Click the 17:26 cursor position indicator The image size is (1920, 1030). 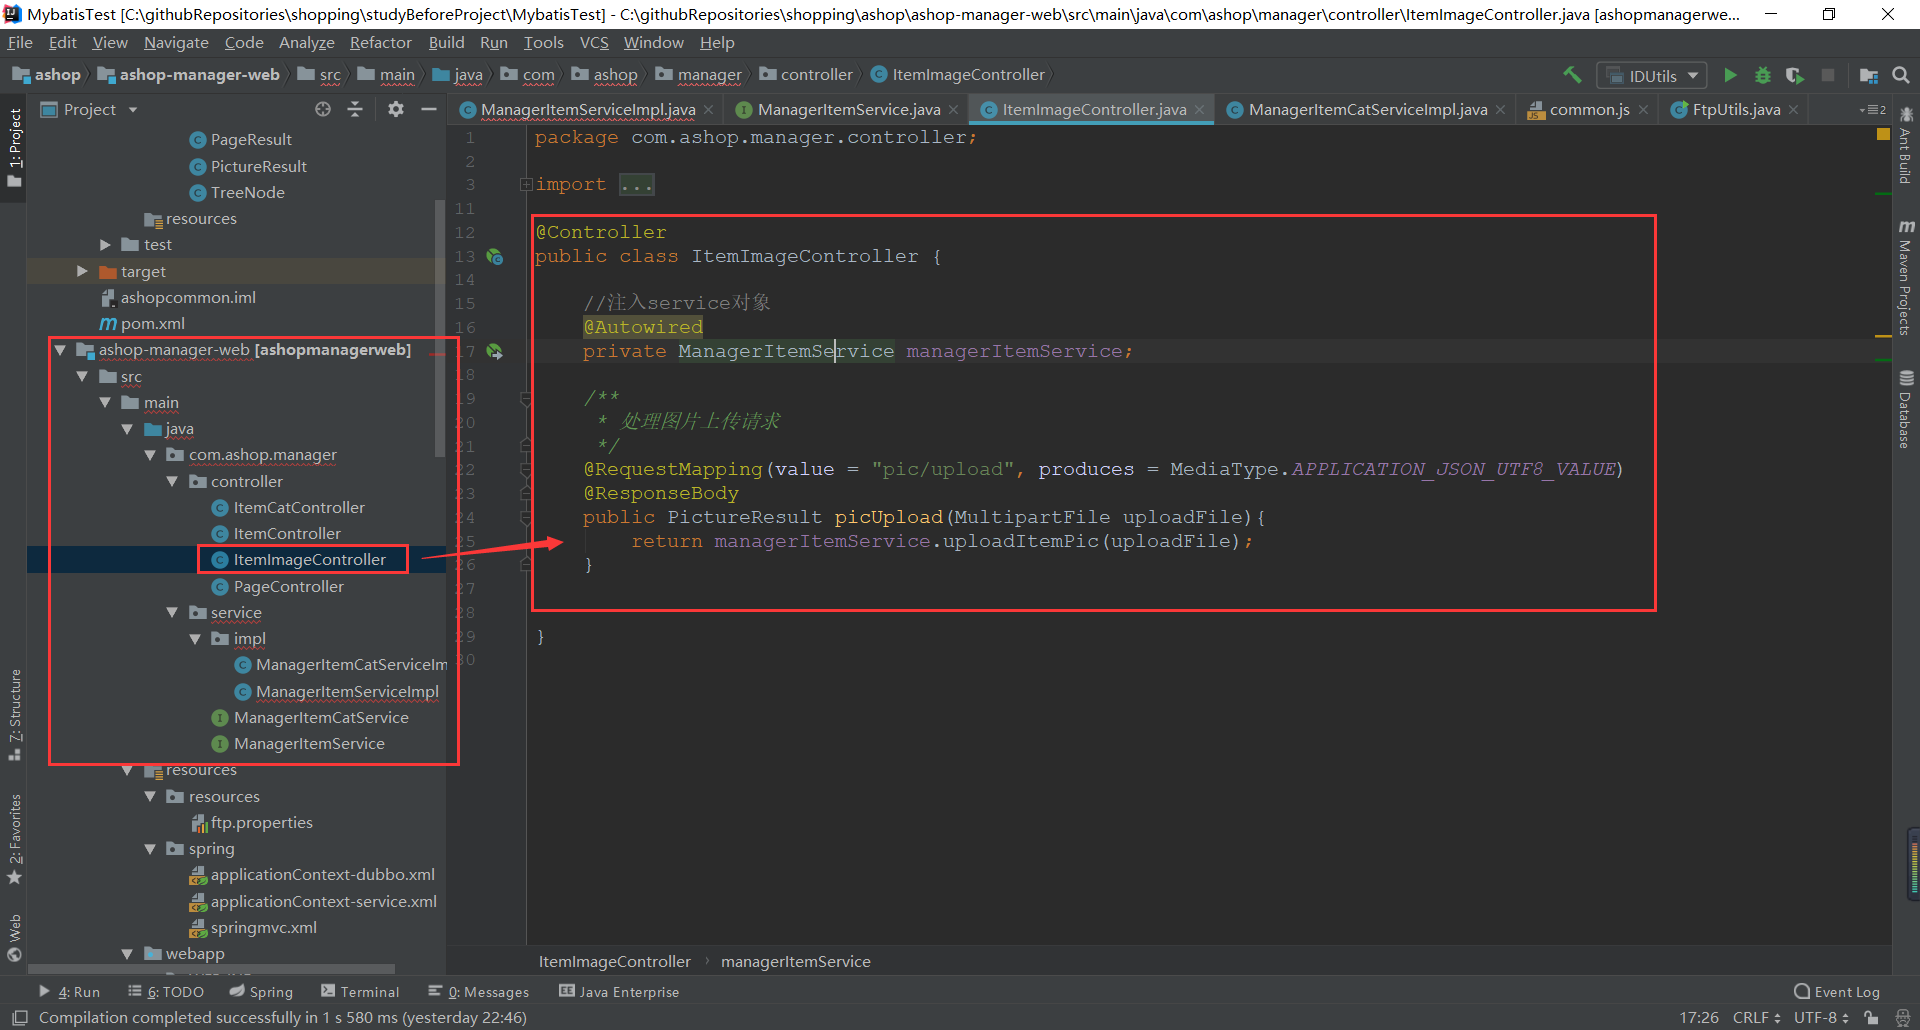1699,1018
